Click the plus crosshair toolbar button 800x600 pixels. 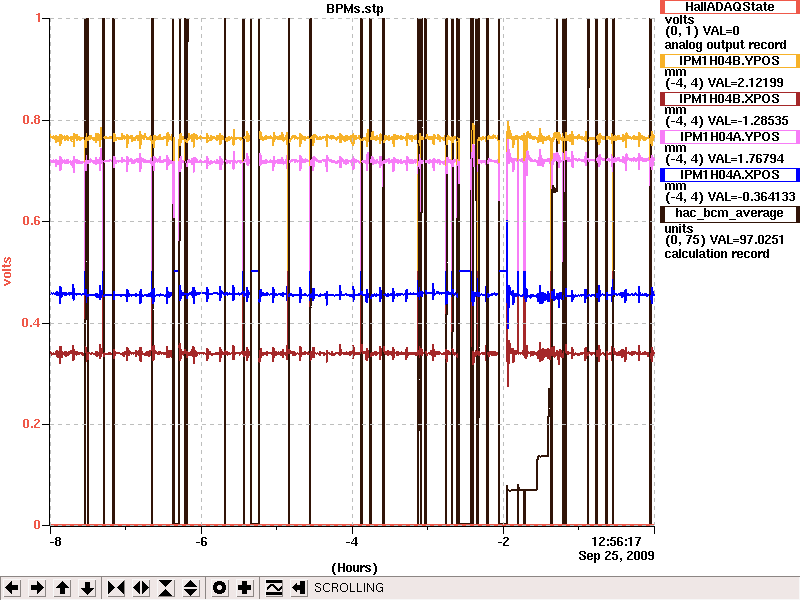click(244, 588)
